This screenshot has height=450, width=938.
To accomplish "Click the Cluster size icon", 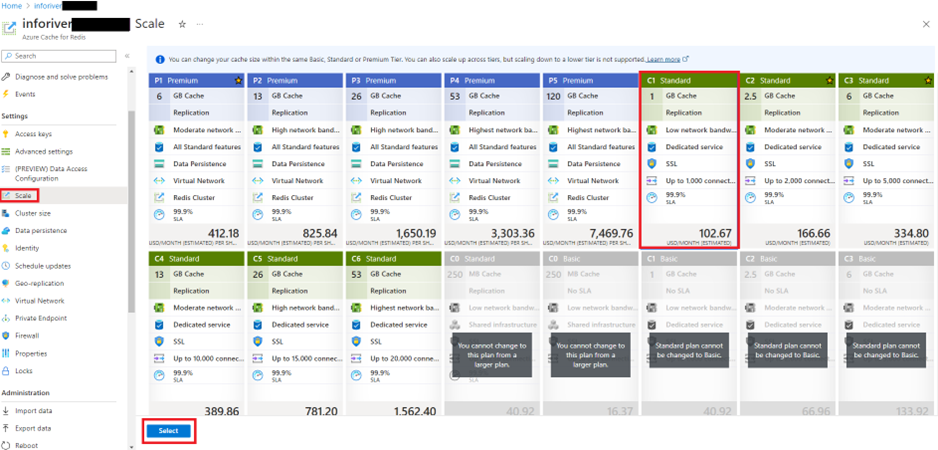I will (7, 213).
